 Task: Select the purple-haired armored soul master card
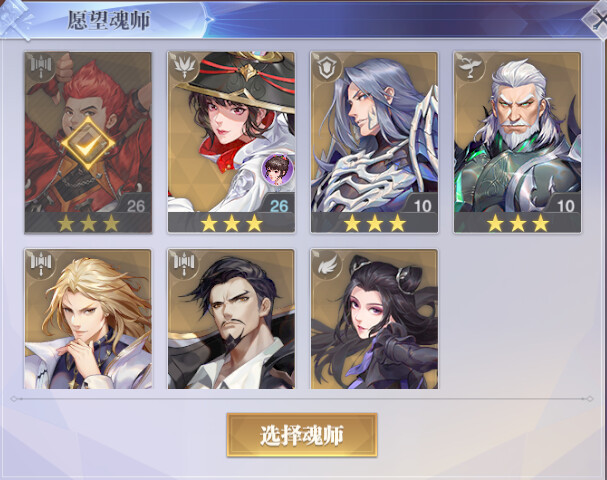[x=374, y=142]
